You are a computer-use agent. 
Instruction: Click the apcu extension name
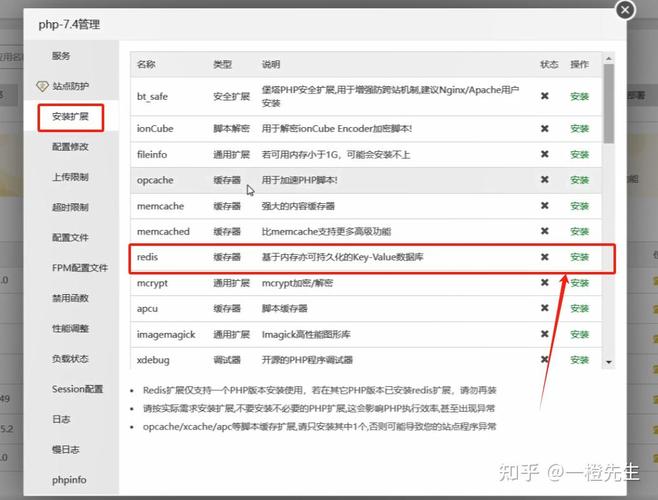coord(147,309)
